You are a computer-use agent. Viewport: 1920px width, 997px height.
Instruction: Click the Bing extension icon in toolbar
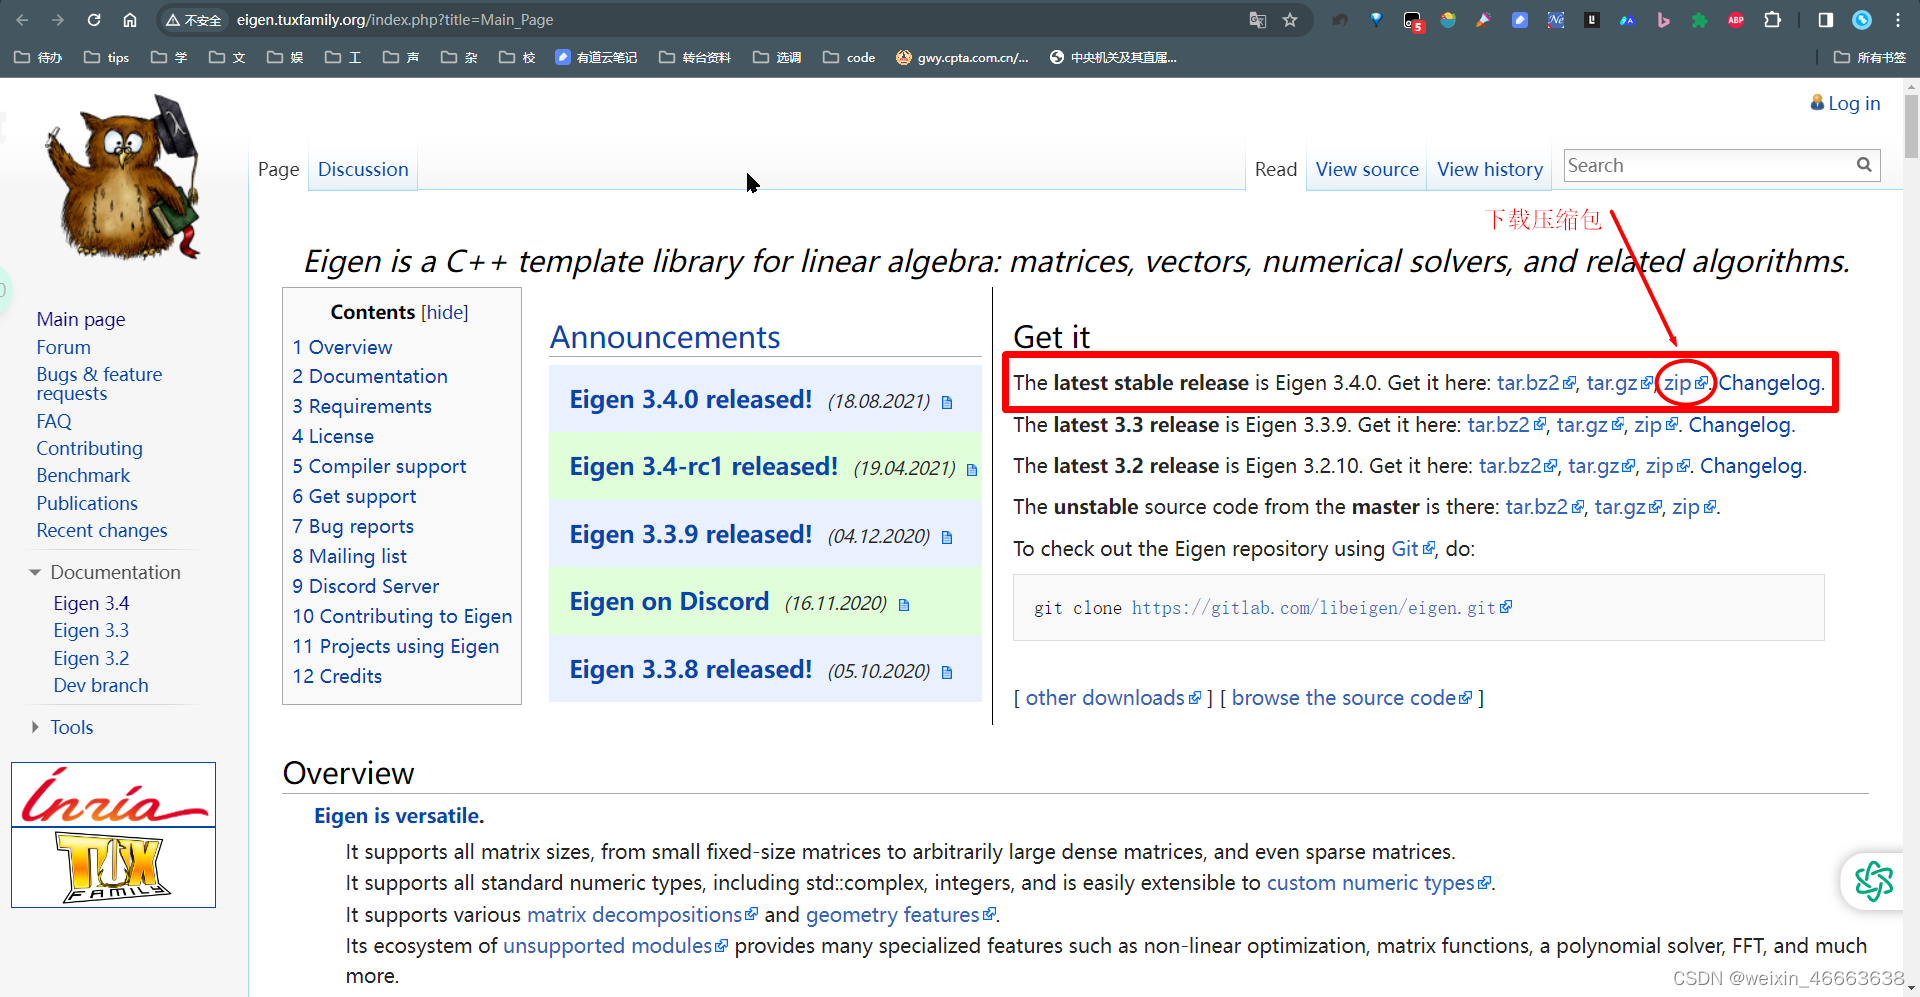pos(1664,20)
